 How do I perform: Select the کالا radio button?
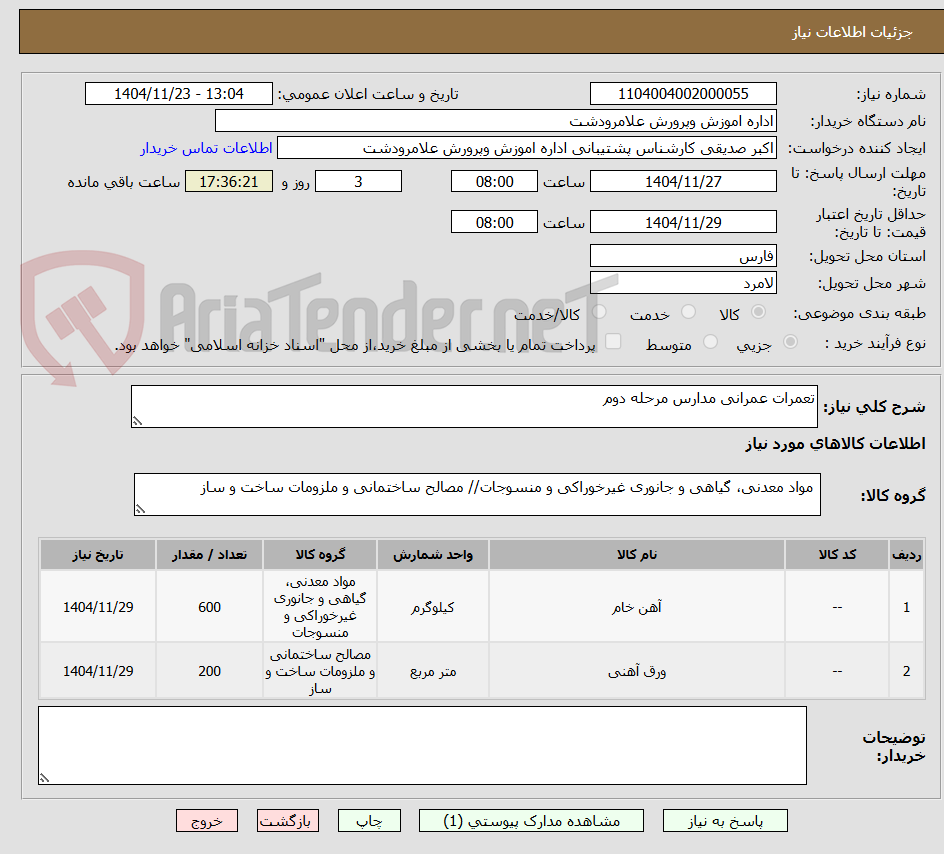[x=759, y=312]
